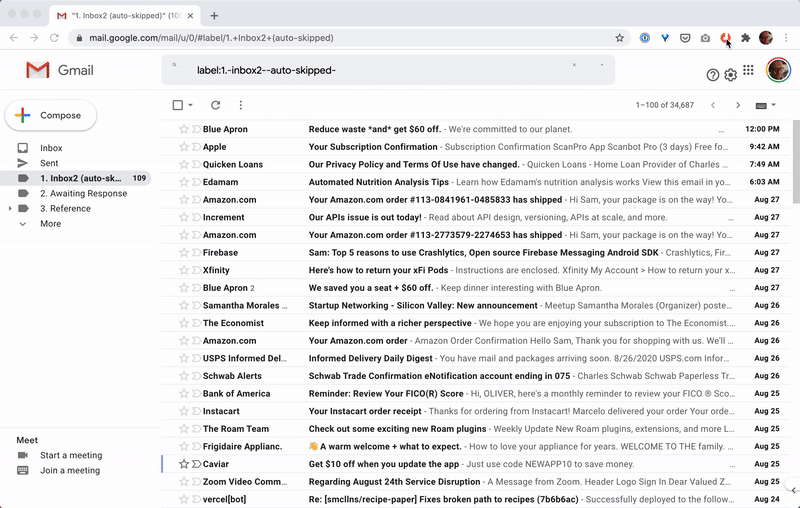Bookmark this page with the star icon

pyautogui.click(x=619, y=38)
